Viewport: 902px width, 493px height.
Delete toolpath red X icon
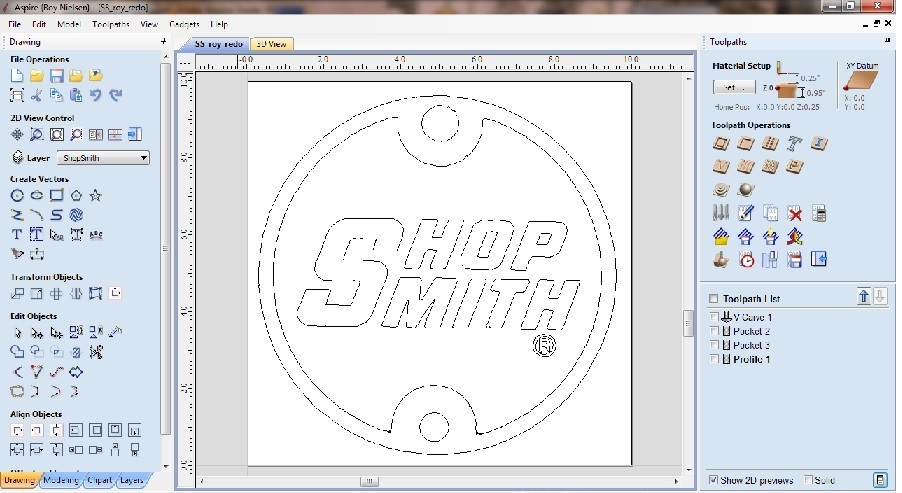(x=795, y=213)
